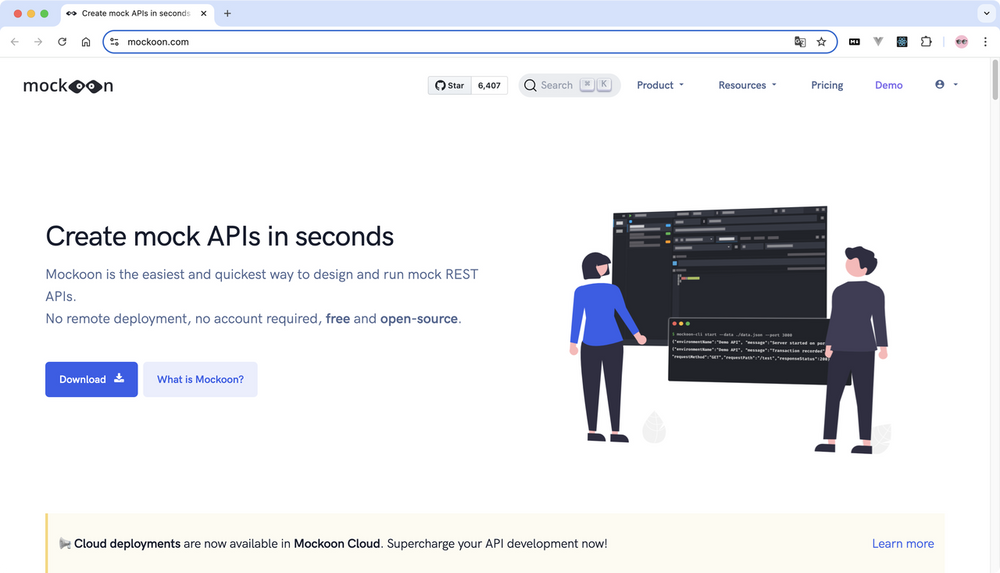Click the Mockoon logo in the header
1000x573 pixels.
tap(68, 86)
